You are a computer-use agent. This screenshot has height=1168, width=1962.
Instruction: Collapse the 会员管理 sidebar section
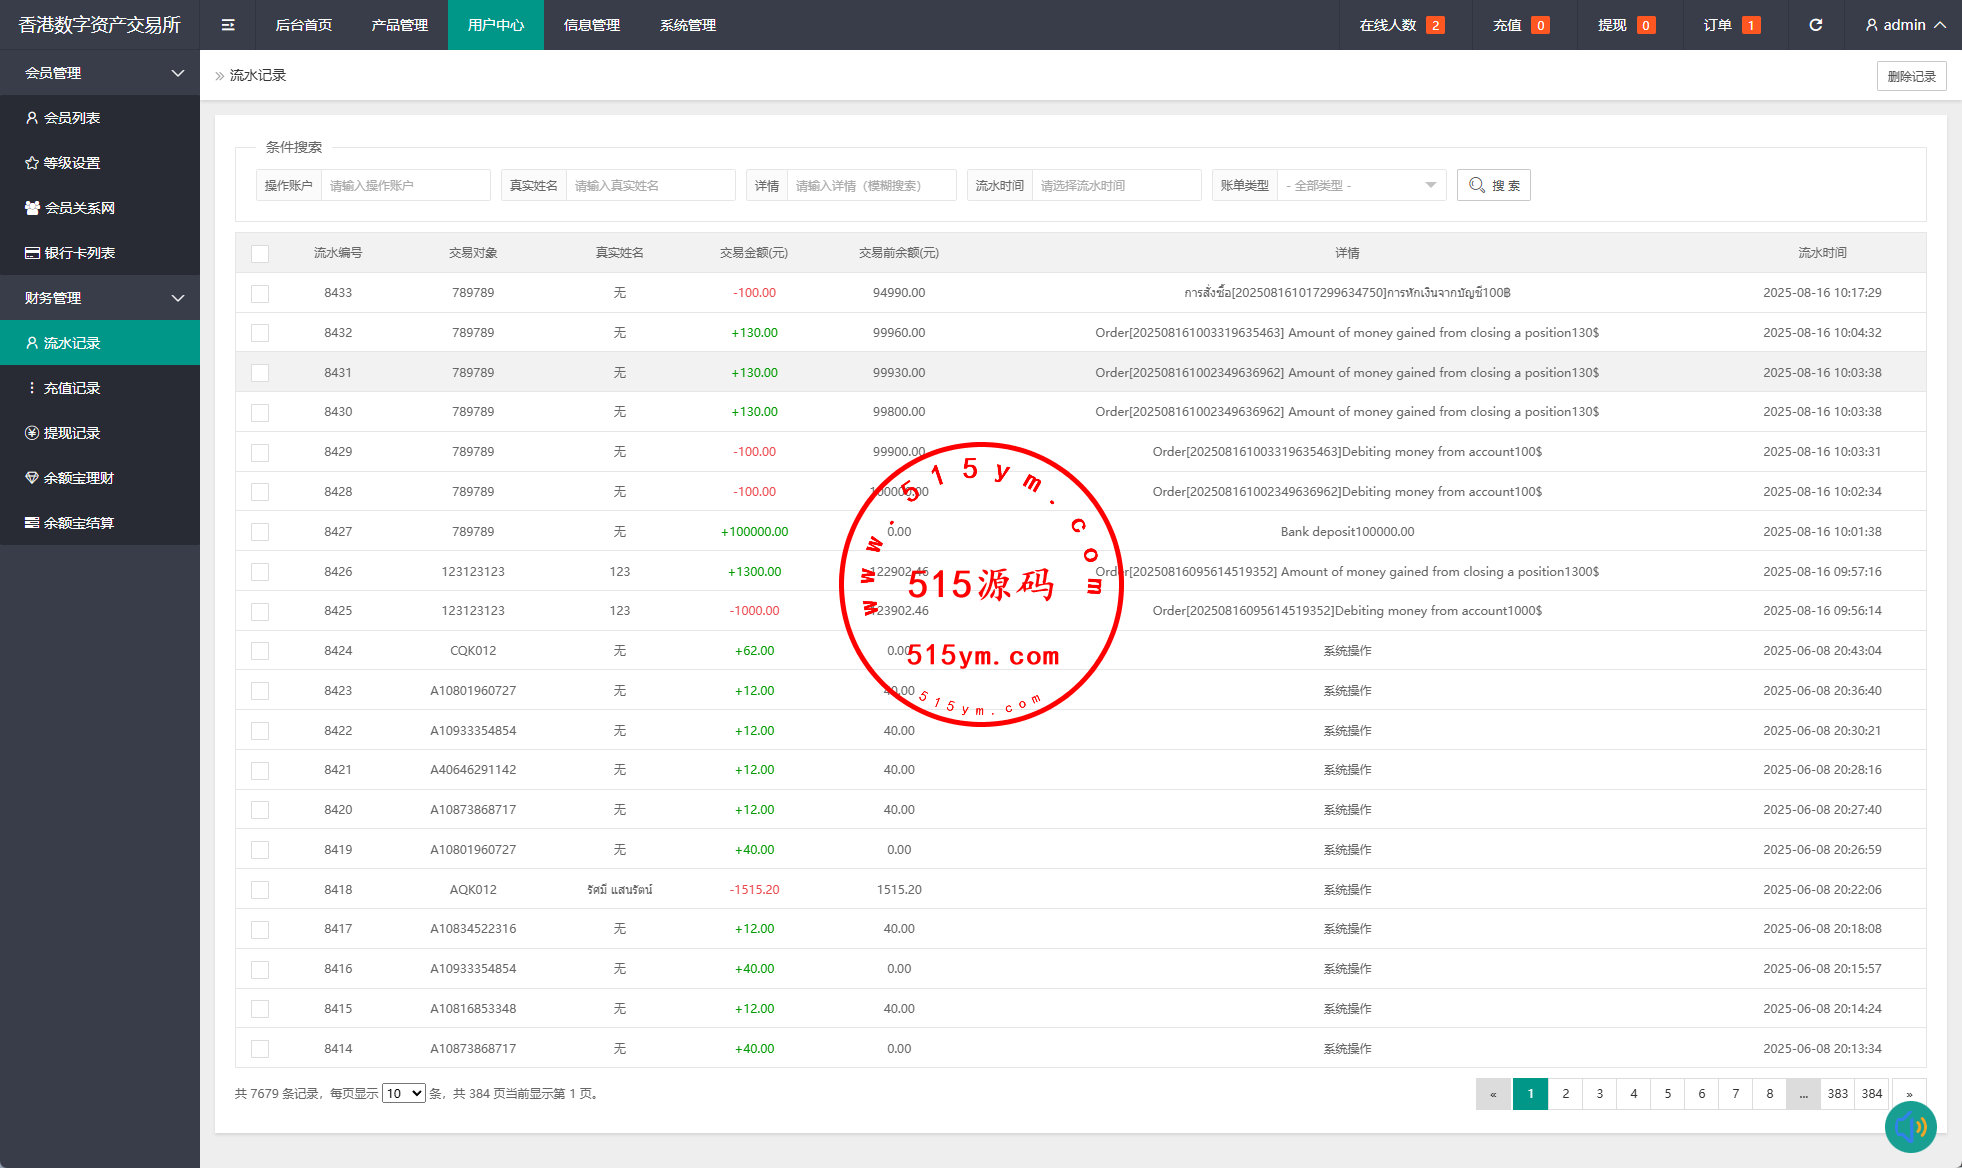pos(100,73)
